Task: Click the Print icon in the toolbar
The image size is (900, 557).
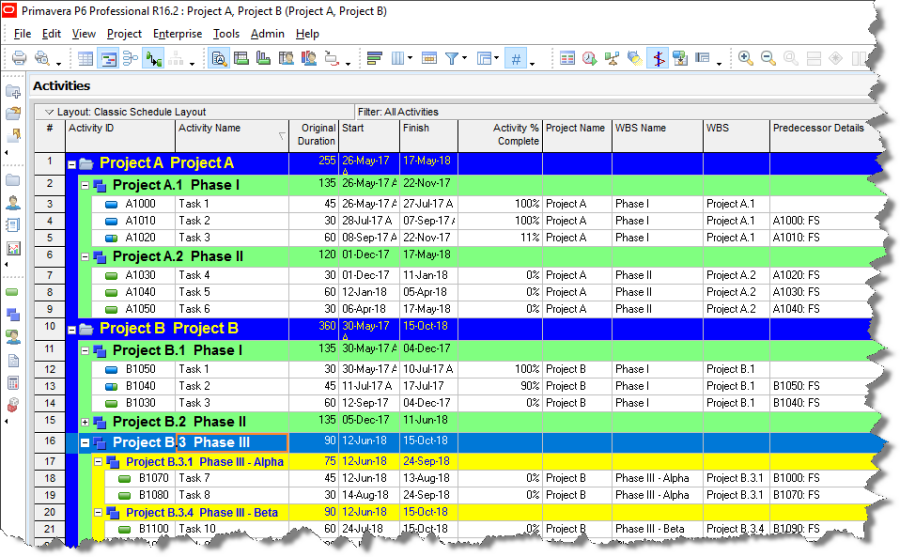Action: point(19,58)
